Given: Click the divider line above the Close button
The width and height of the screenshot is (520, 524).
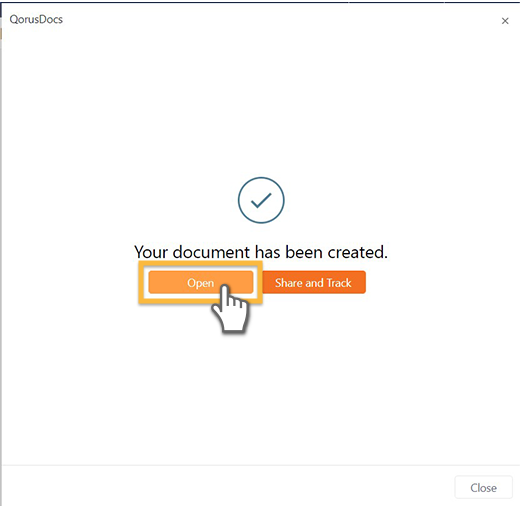Looking at the screenshot, I should point(261,465).
